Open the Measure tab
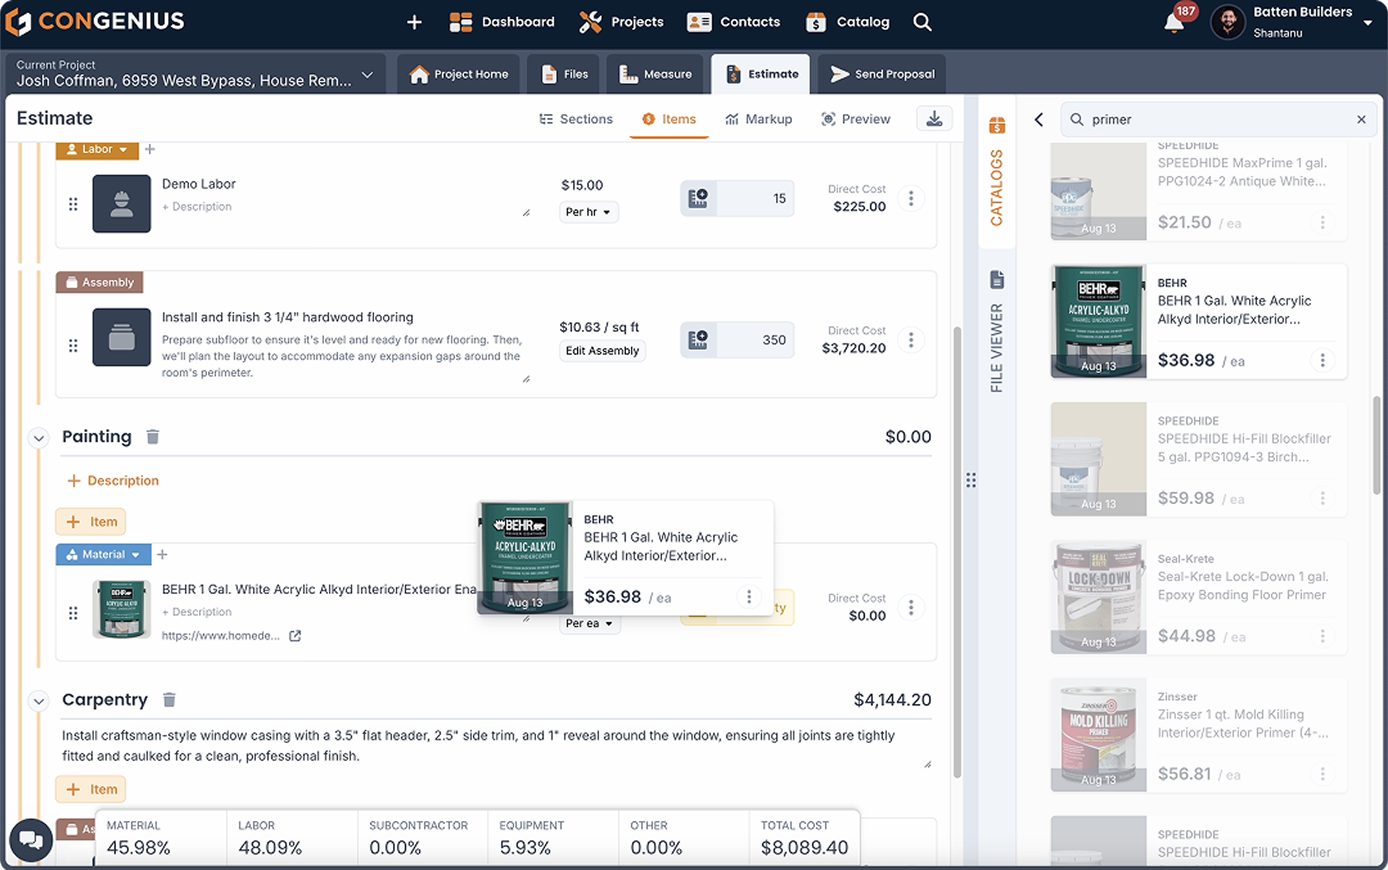 [655, 74]
